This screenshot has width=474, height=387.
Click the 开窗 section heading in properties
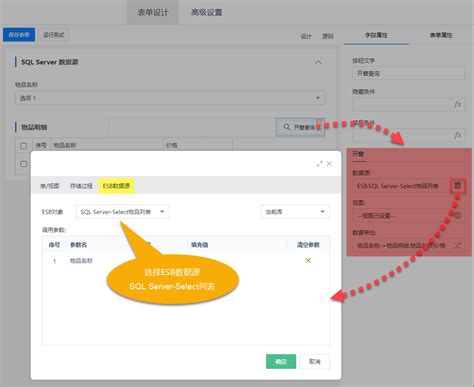(358, 154)
